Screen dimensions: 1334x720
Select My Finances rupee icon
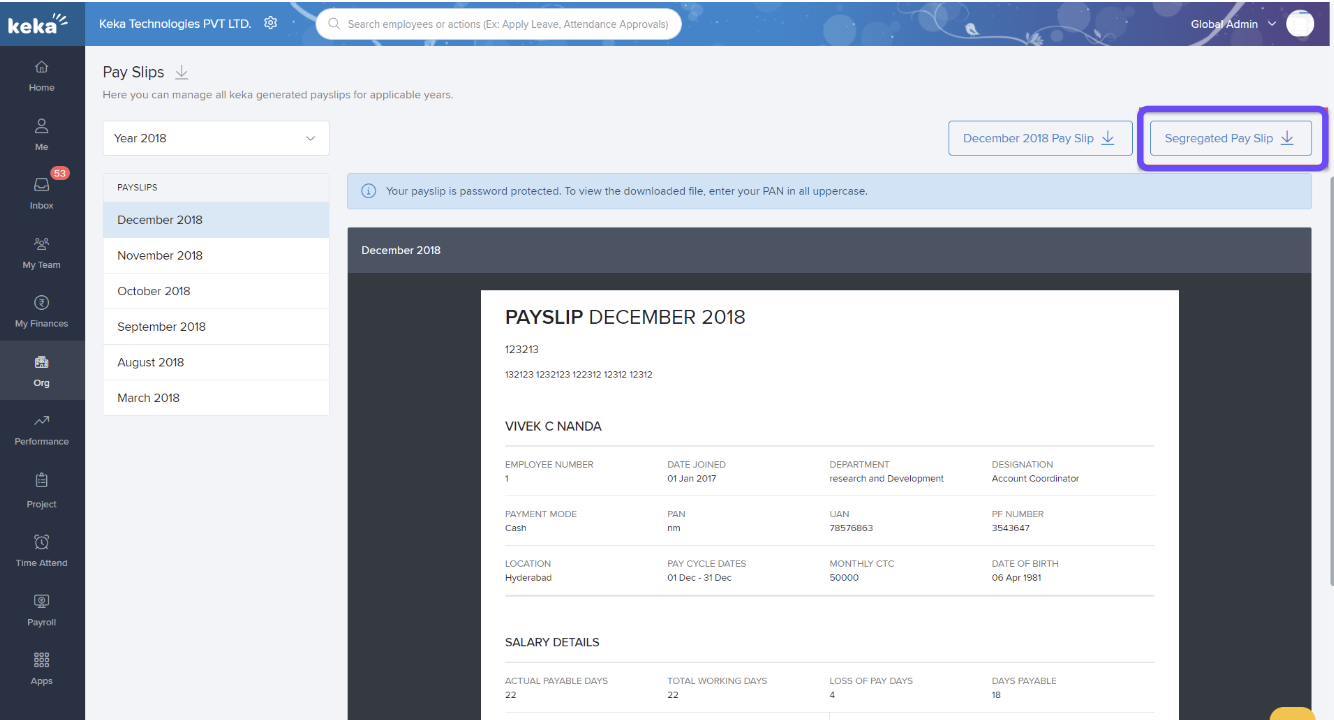tap(41, 304)
